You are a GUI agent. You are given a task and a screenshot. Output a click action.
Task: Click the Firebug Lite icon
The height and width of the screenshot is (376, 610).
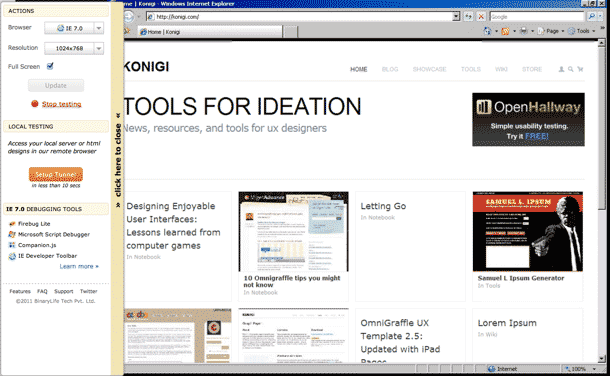click(12, 224)
